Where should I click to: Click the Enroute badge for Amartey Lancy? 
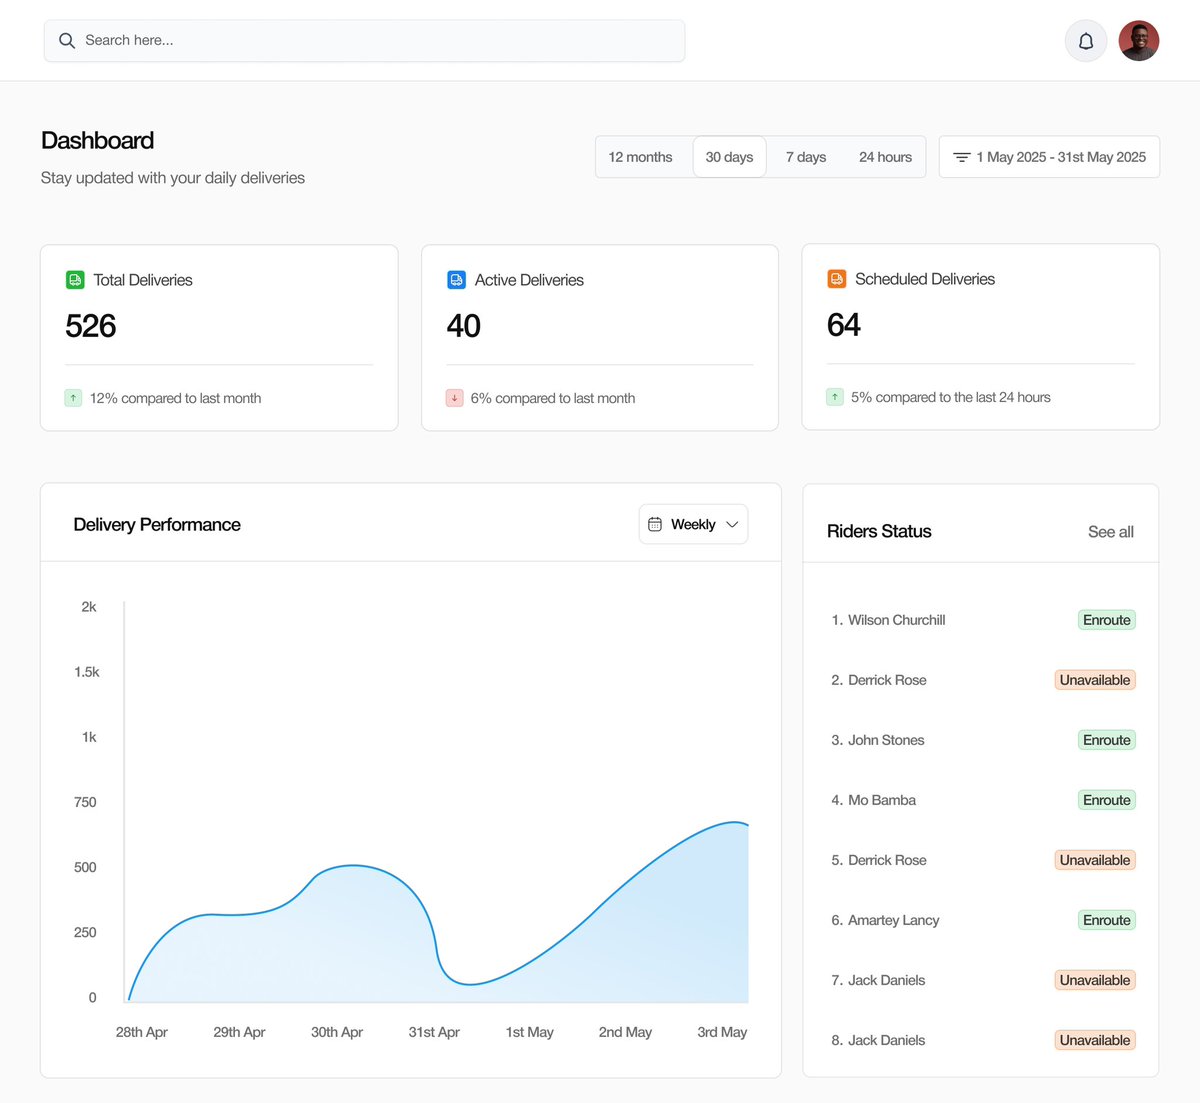point(1107,920)
